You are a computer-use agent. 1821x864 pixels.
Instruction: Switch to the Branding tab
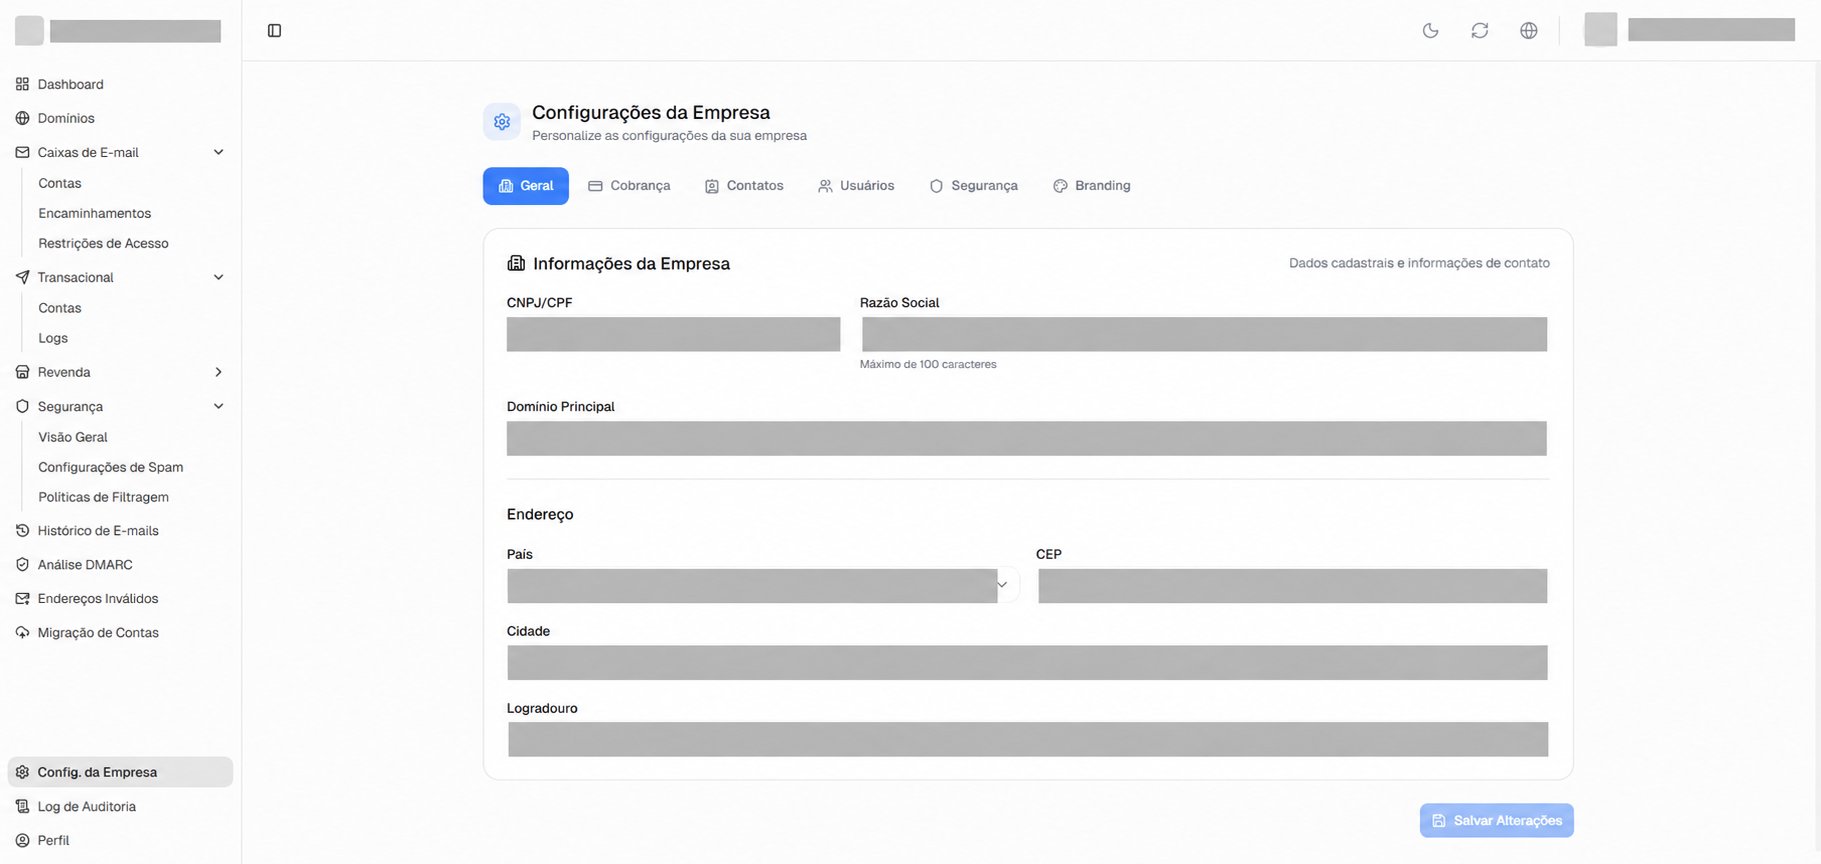[x=1092, y=186]
